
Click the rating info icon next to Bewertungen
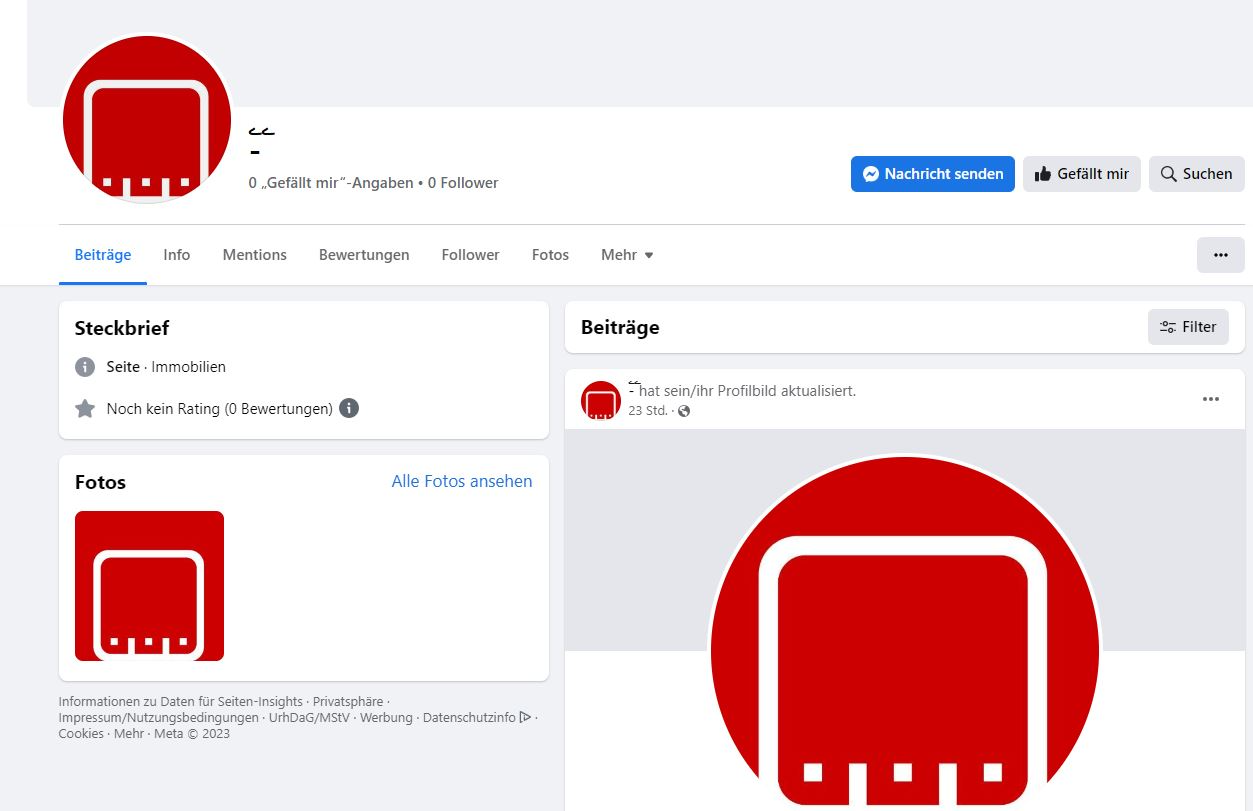349,408
